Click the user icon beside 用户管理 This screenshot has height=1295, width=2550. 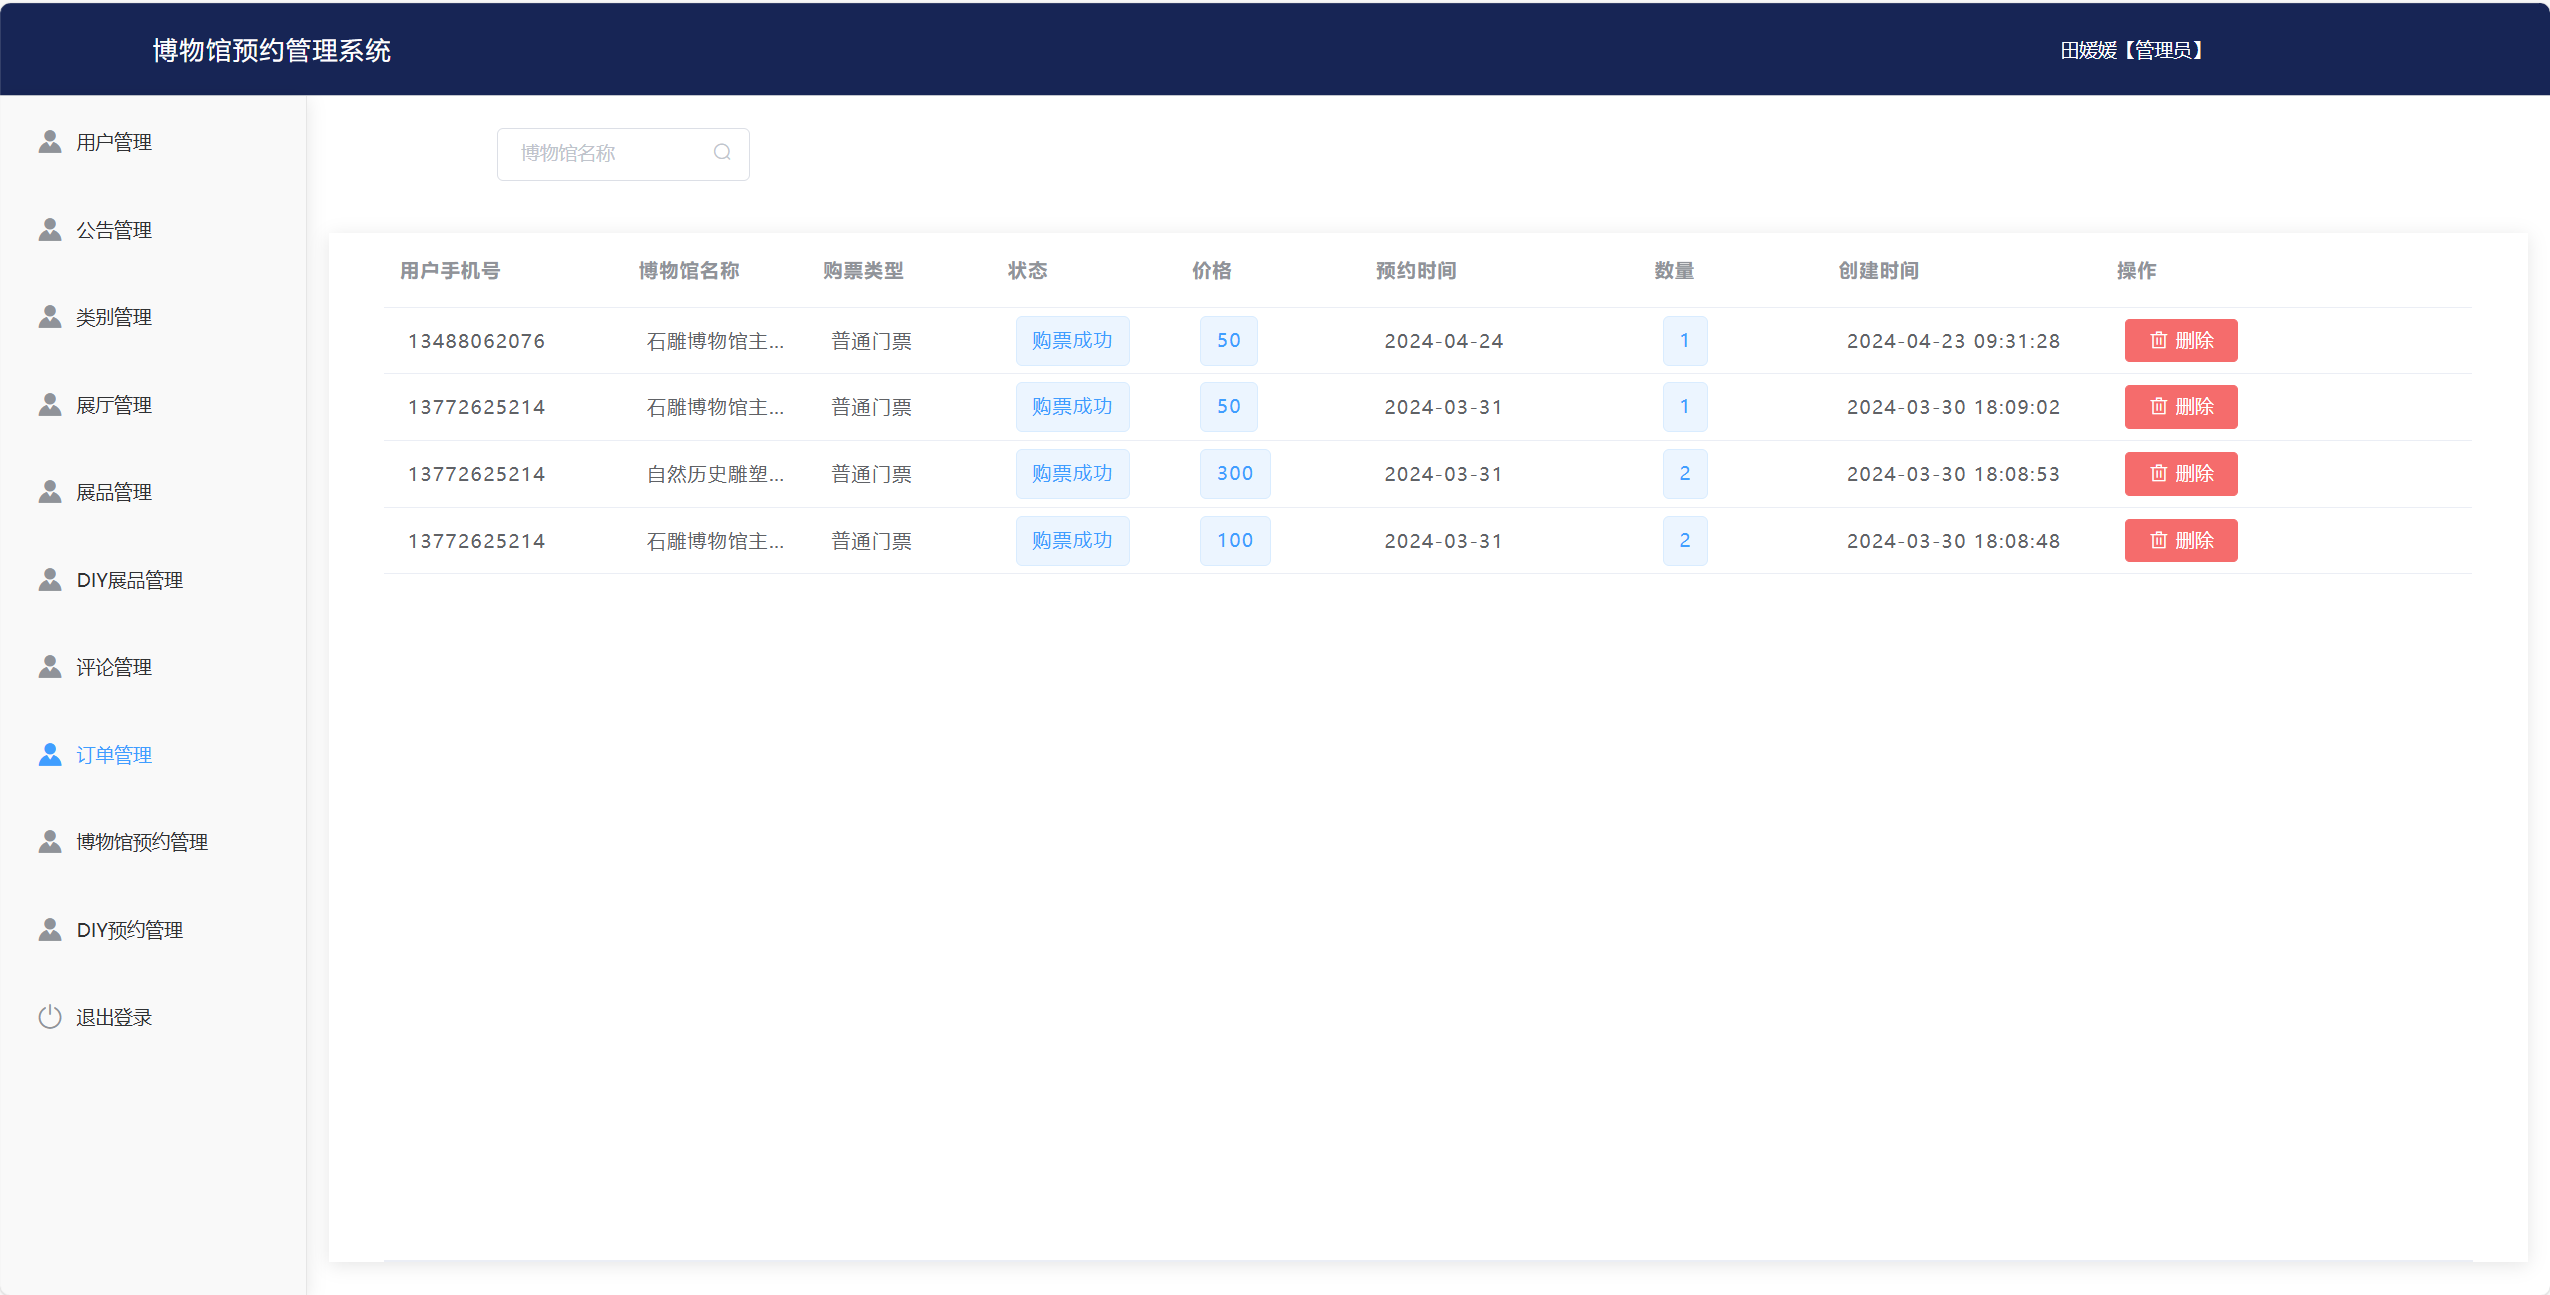pos(50,142)
